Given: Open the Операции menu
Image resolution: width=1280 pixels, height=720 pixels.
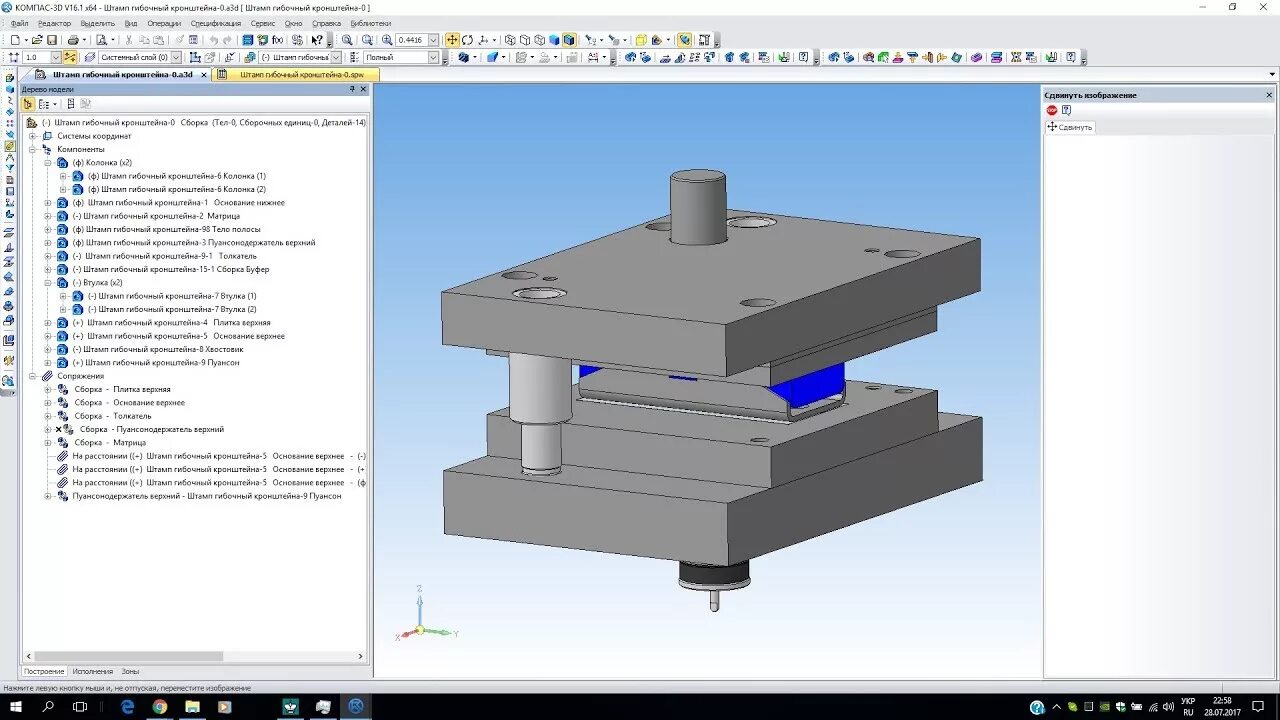Looking at the screenshot, I should tap(164, 23).
